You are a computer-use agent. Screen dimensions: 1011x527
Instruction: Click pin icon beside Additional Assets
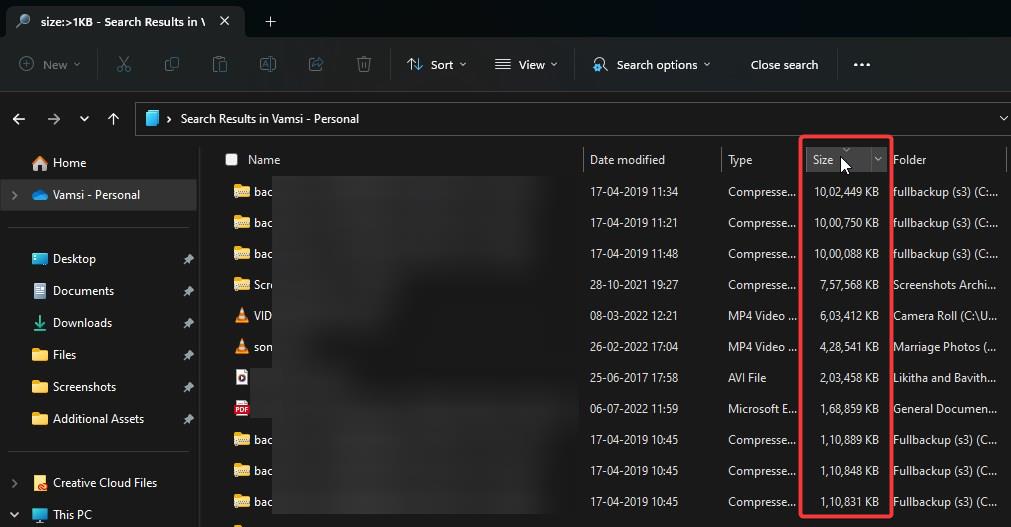pos(188,419)
